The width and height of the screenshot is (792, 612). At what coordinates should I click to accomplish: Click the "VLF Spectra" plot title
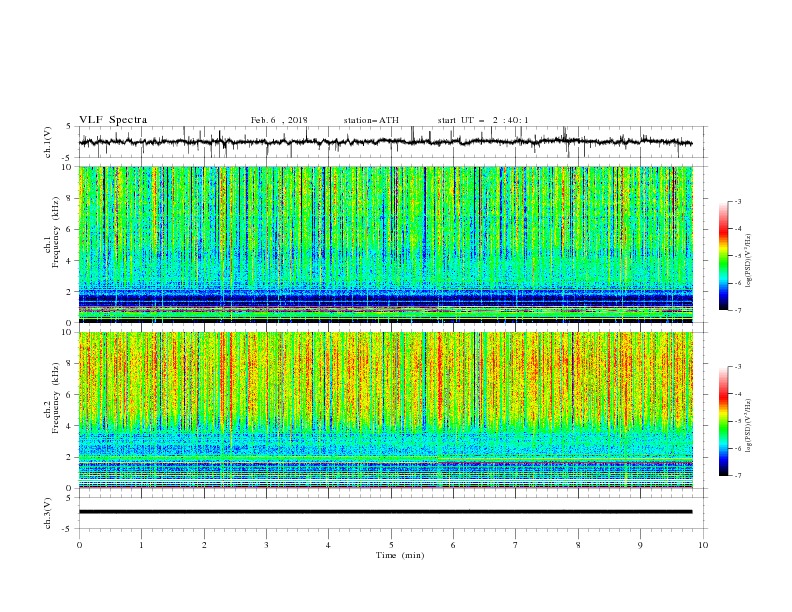coord(113,120)
